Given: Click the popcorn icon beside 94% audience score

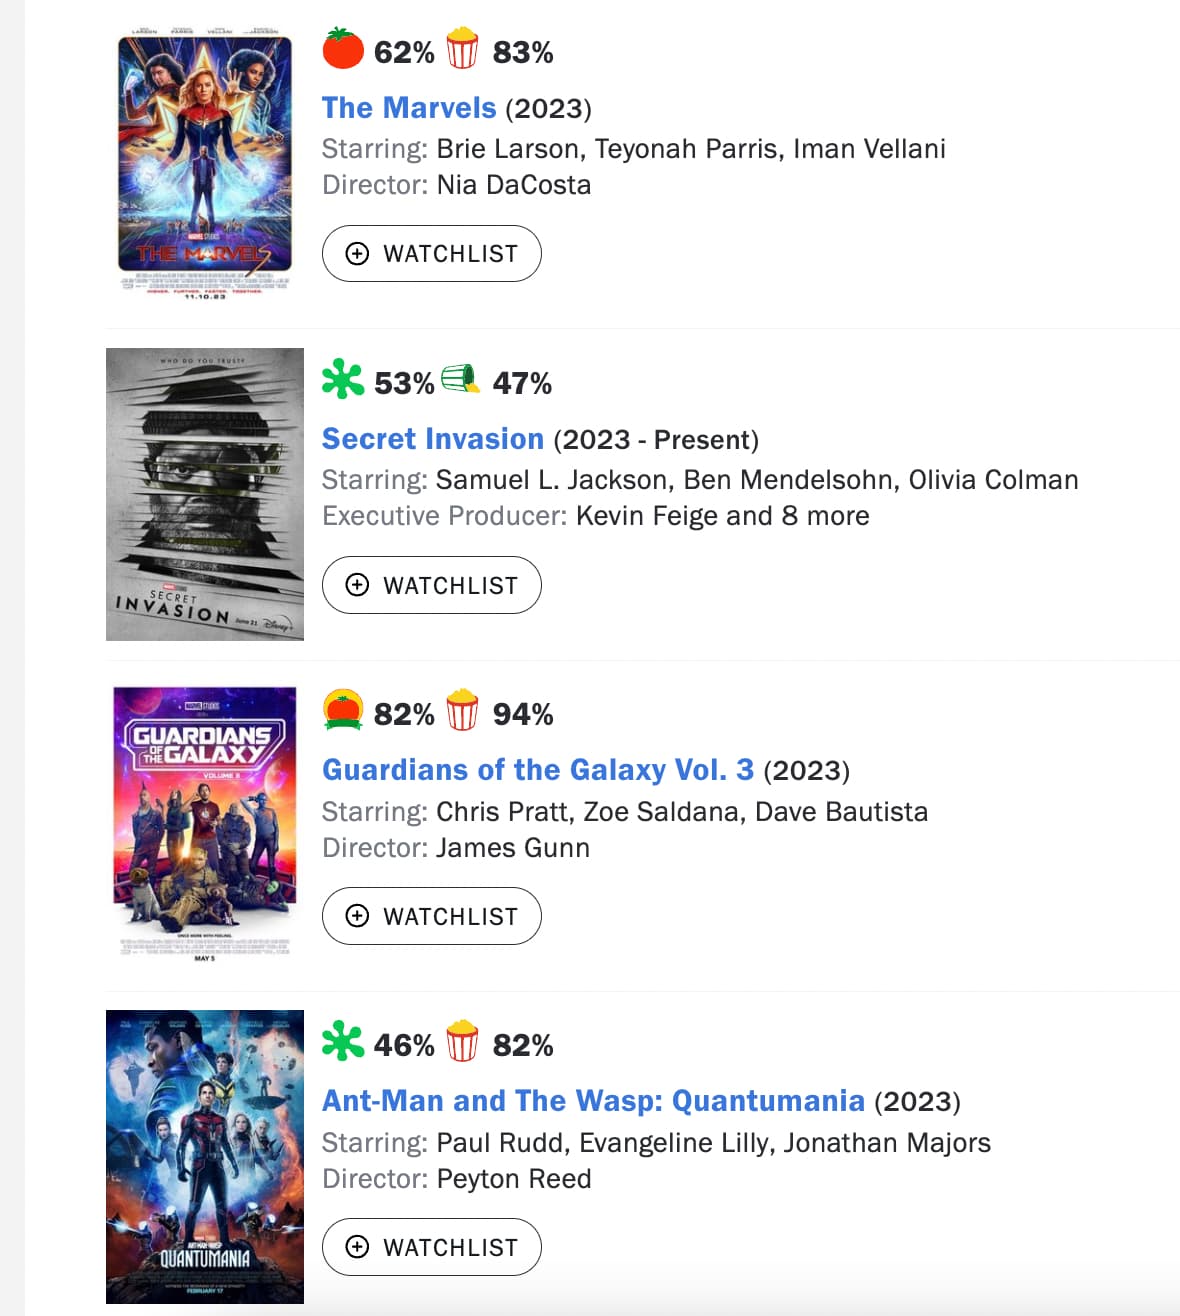Looking at the screenshot, I should [462, 711].
